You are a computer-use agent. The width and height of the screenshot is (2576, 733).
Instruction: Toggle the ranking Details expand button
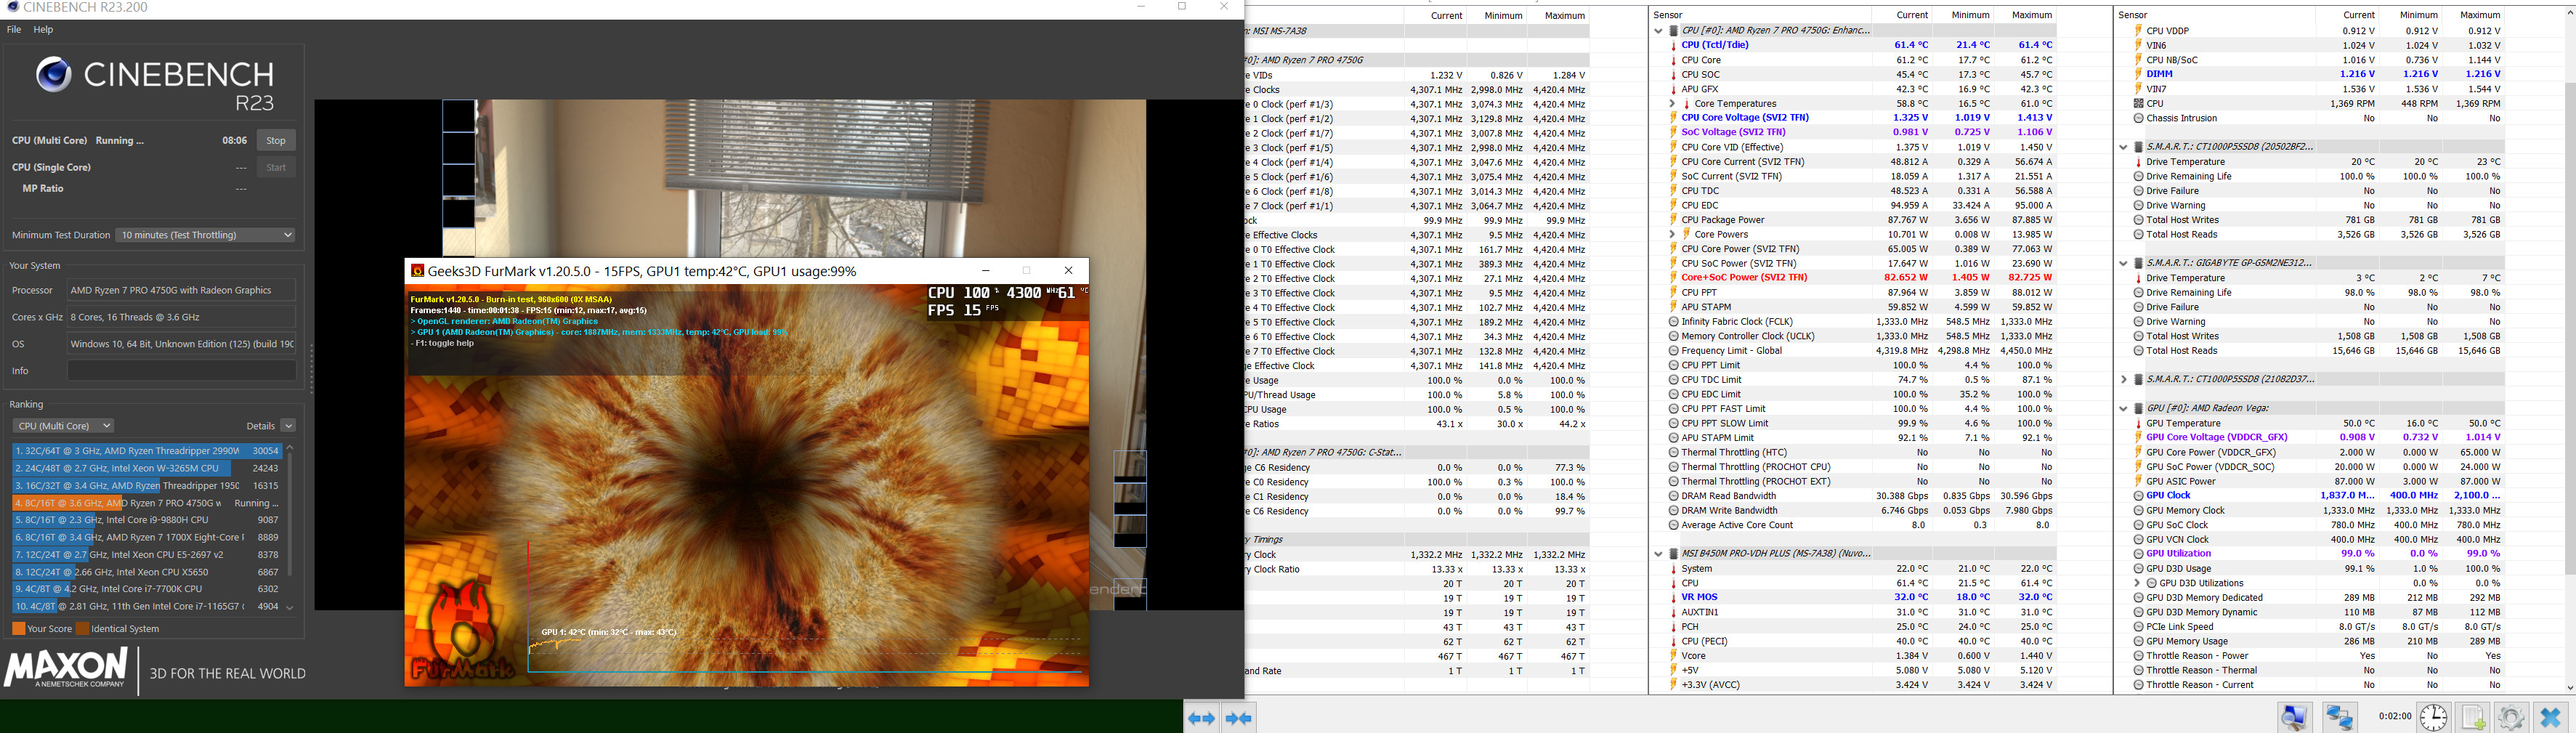tap(288, 426)
